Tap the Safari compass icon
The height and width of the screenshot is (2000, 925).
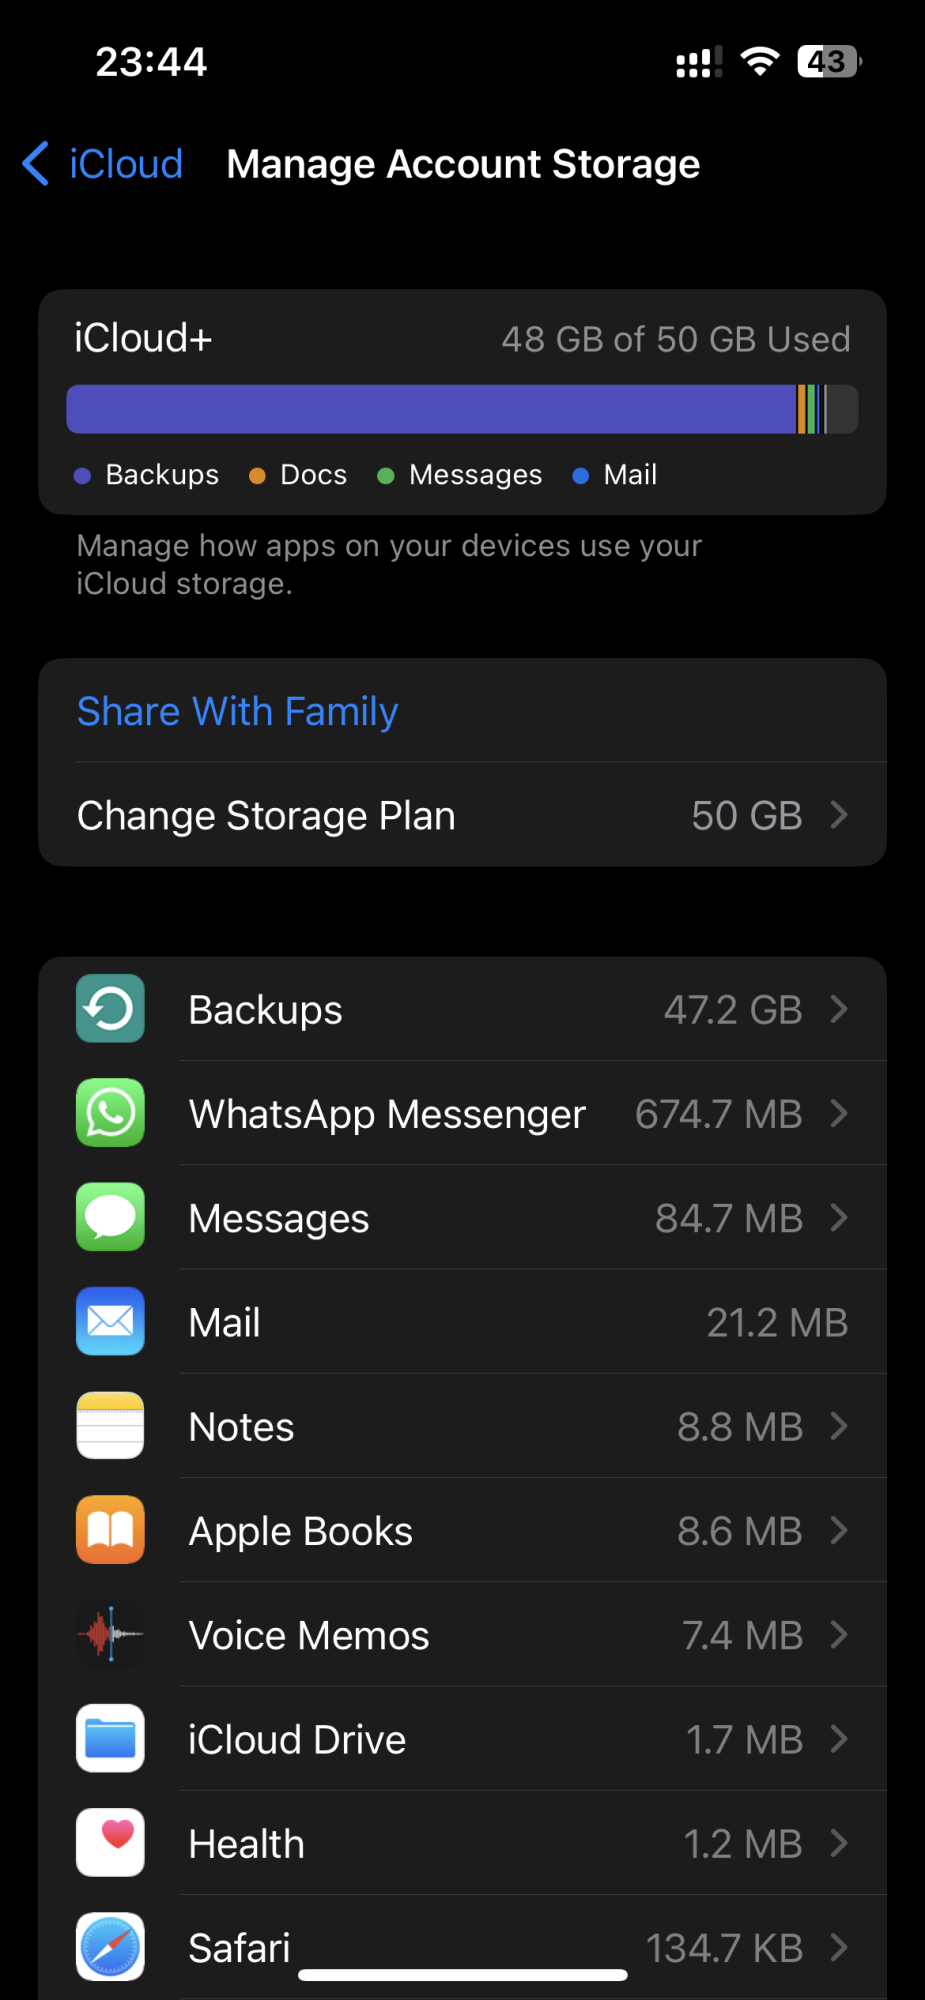coord(110,1947)
